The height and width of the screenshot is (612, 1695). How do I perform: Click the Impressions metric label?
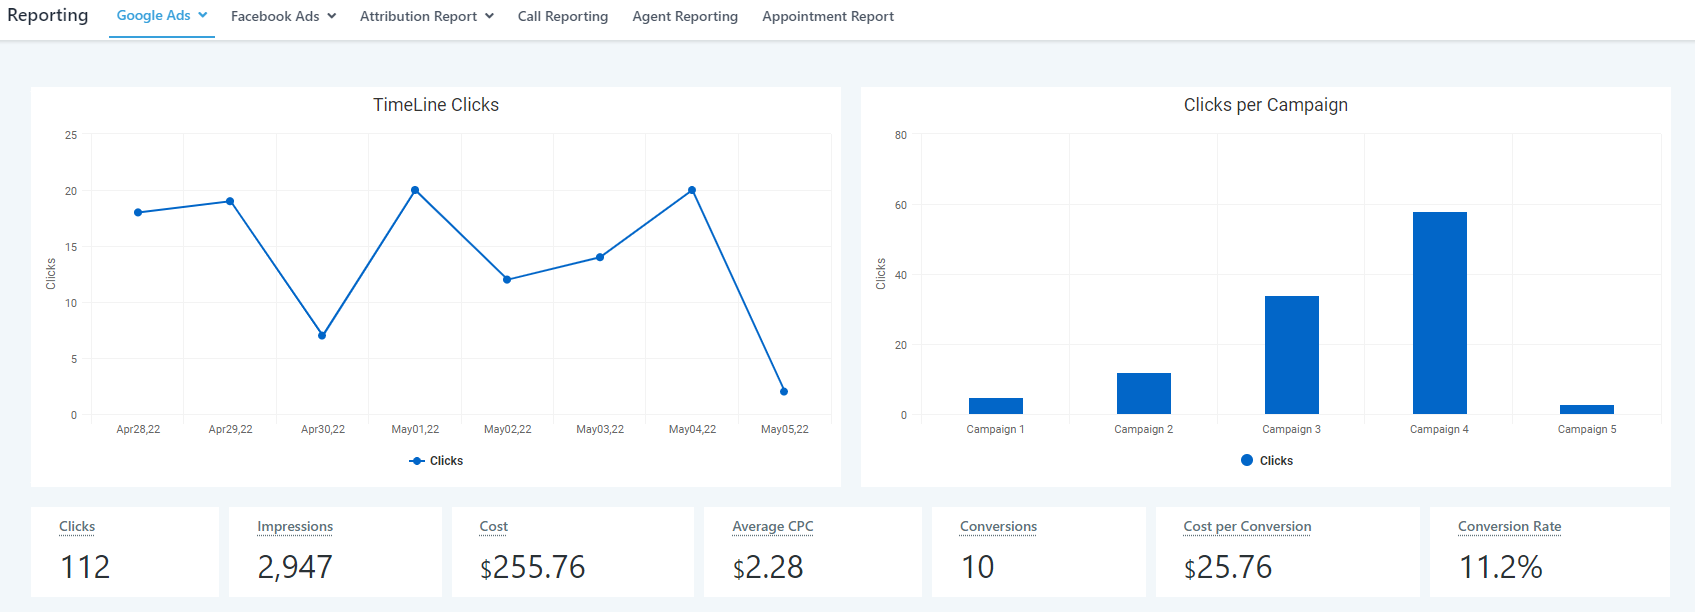point(295,527)
